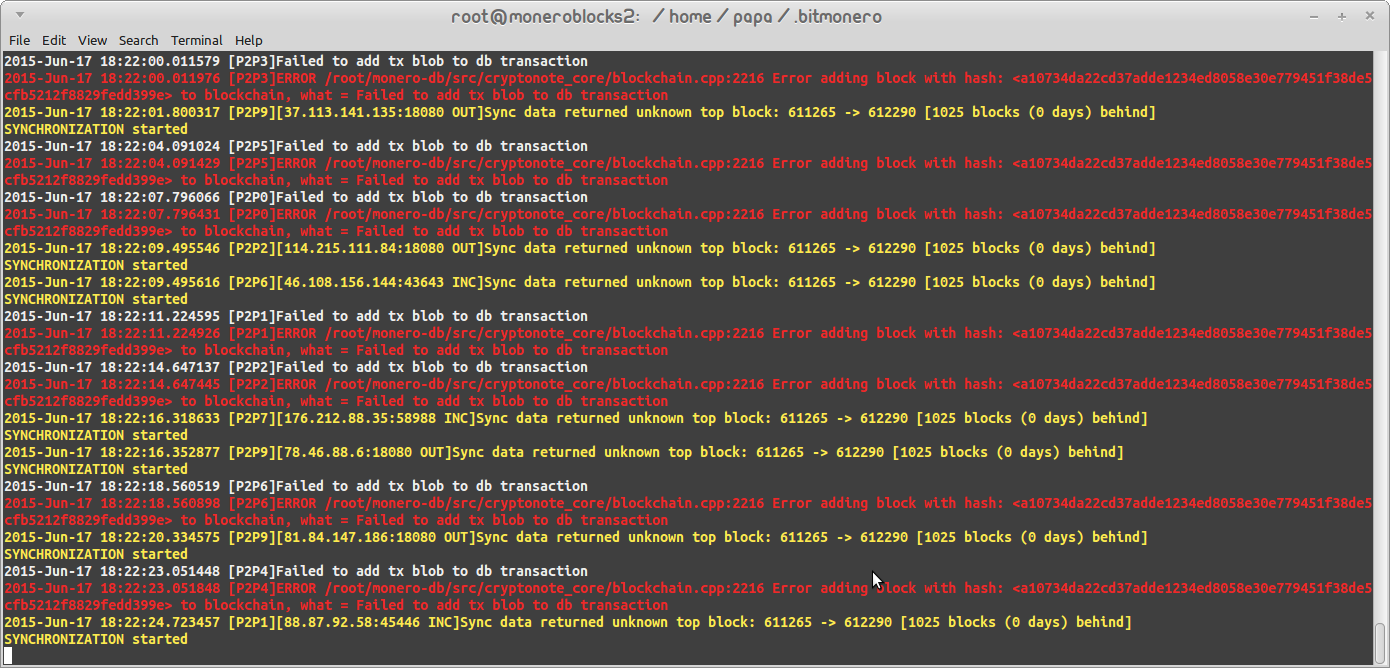The height and width of the screenshot is (668, 1390).
Task: Click the red [P2P4]ERROR blockchain.cpp line
Action: tap(688, 588)
